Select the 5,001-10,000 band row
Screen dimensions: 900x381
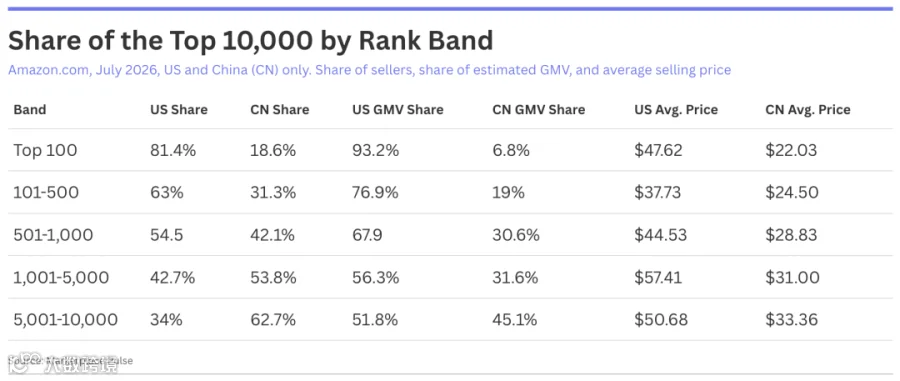tap(450, 320)
